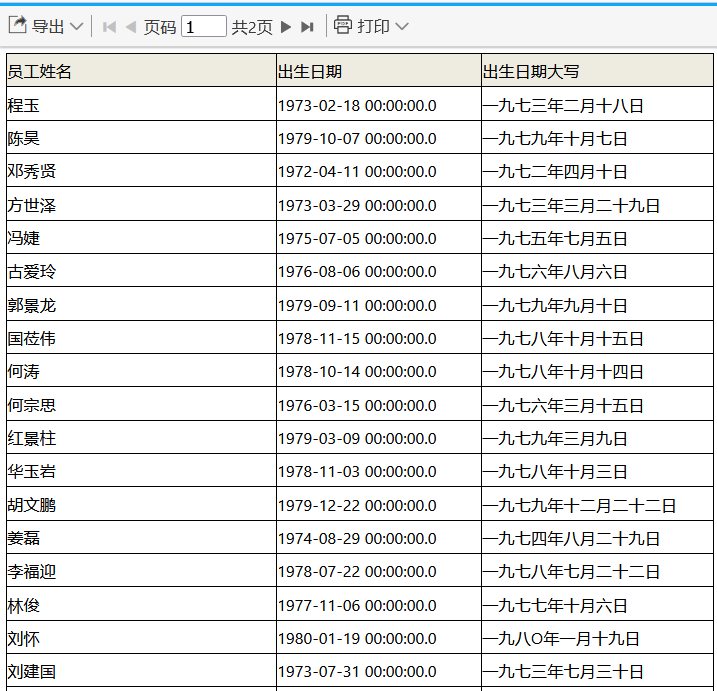
Task: Click the 员工姓名 column header
Action: point(141,70)
